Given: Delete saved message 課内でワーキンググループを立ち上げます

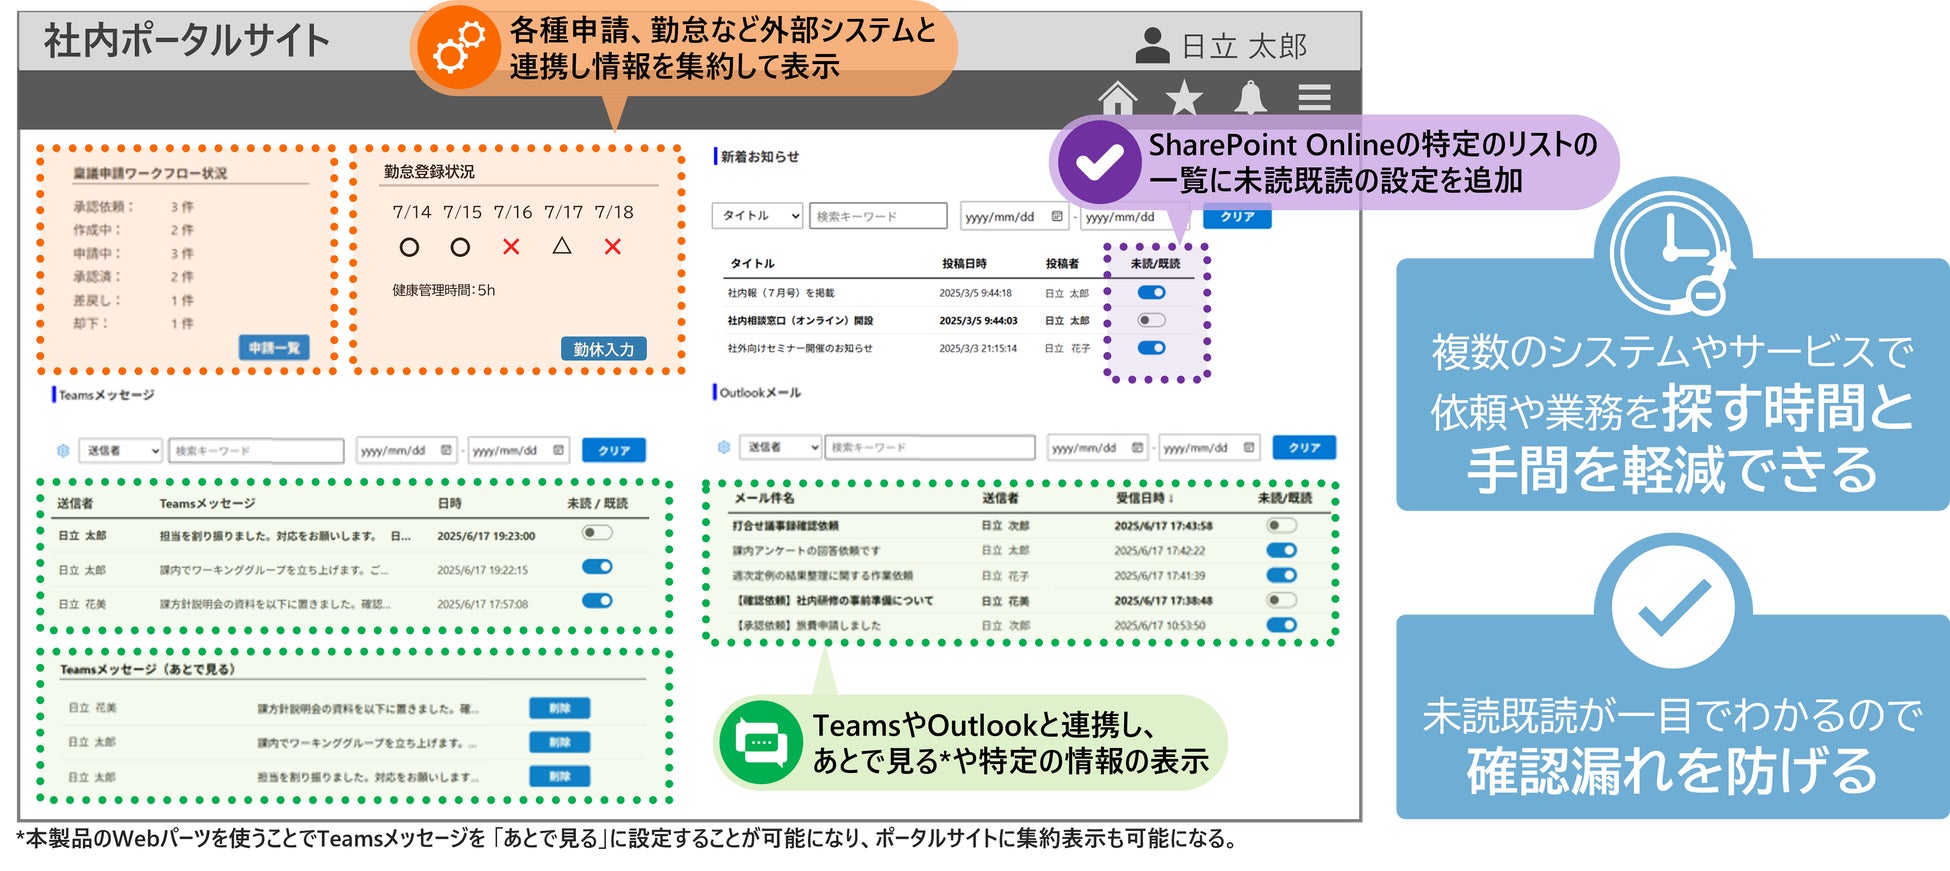Looking at the screenshot, I should [x=559, y=742].
